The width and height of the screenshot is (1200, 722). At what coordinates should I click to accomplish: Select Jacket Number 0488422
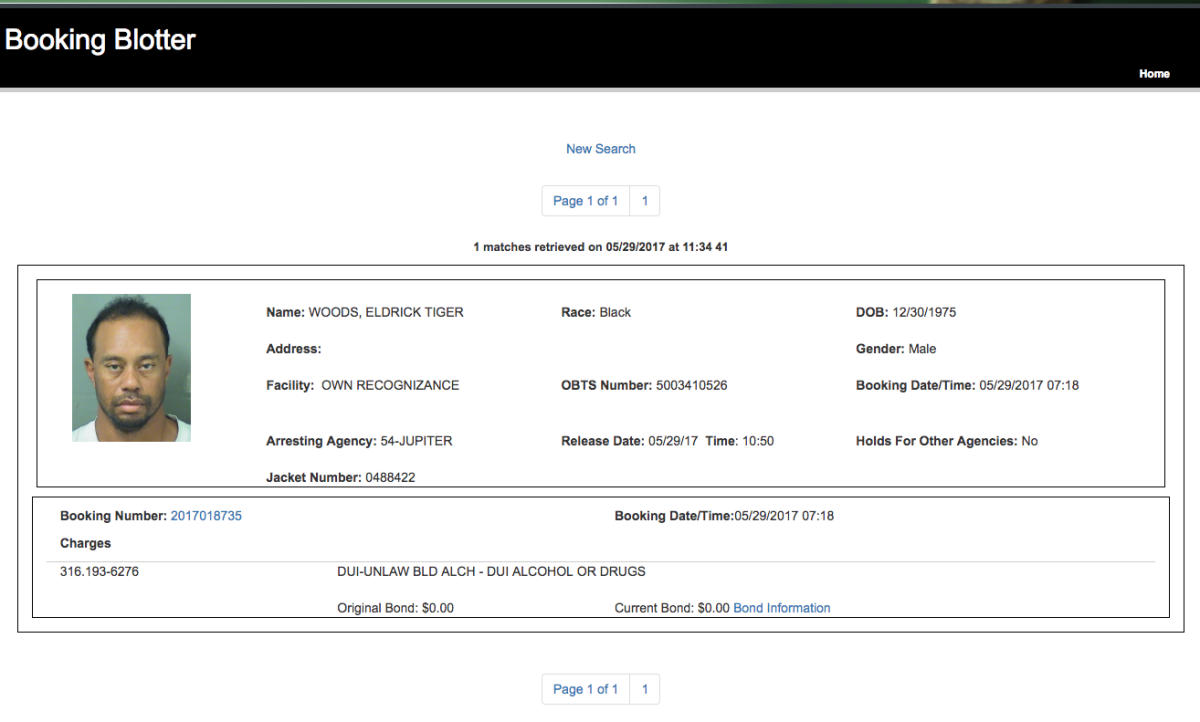341,478
